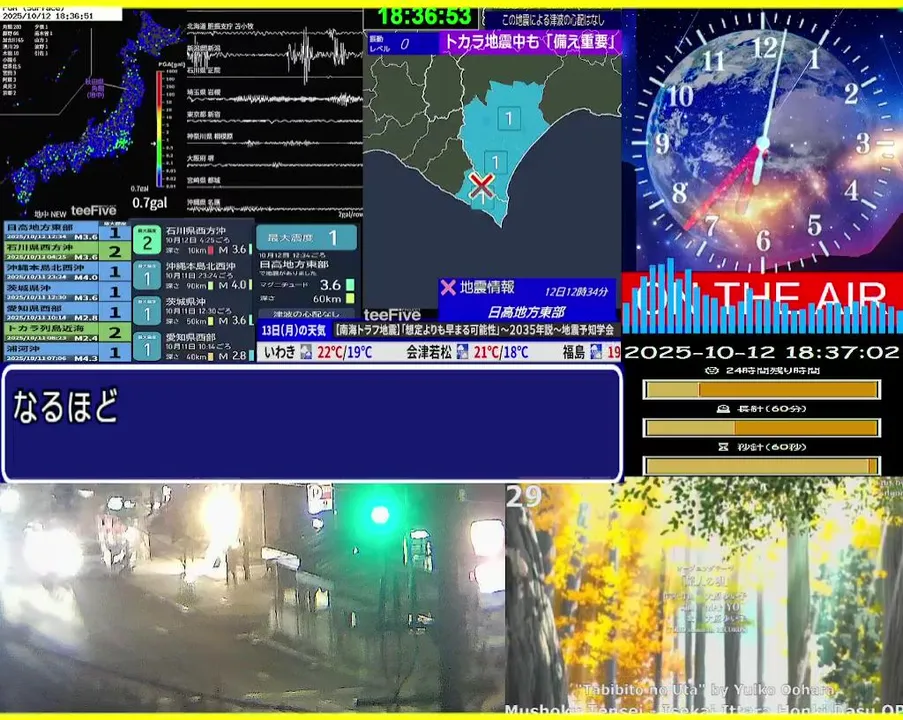Click the green traffic light in camera feed
903x720 pixels.
pyautogui.click(x=380, y=514)
